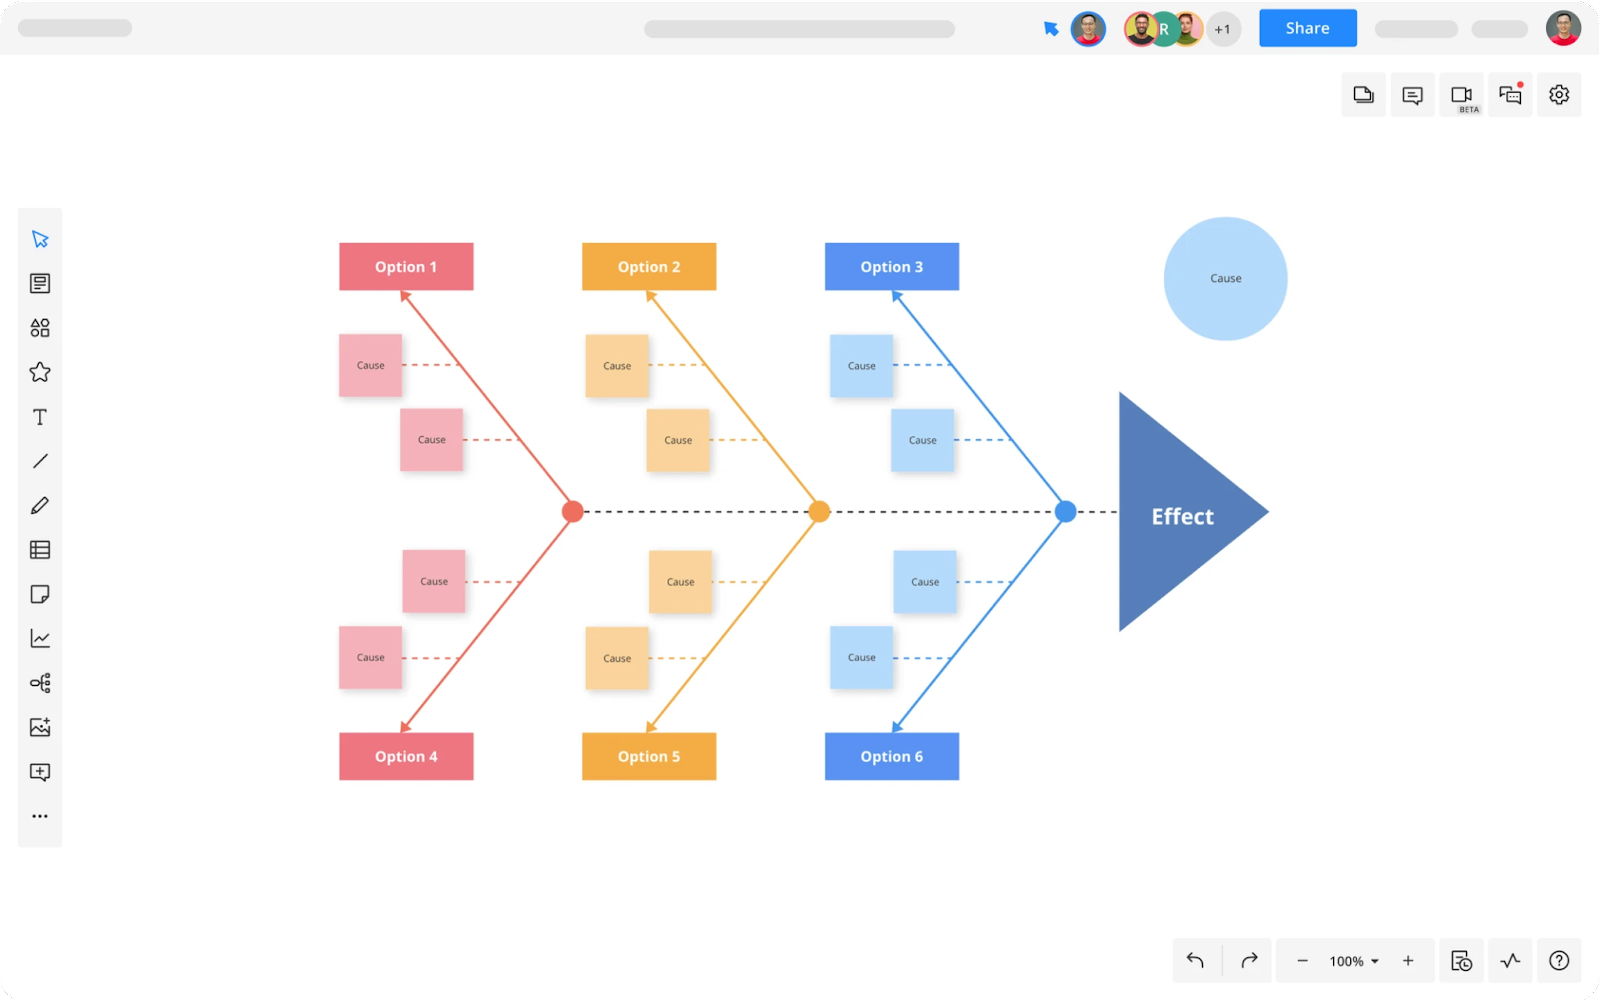
Task: Select the Text tool
Action: pos(40,417)
